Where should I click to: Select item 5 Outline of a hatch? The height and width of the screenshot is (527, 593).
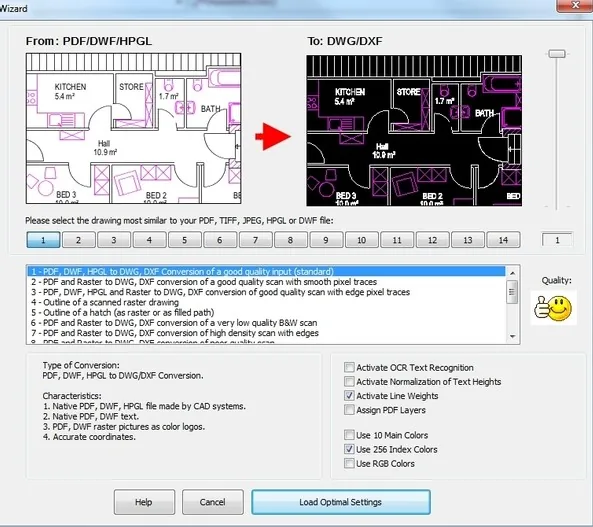tap(266, 312)
